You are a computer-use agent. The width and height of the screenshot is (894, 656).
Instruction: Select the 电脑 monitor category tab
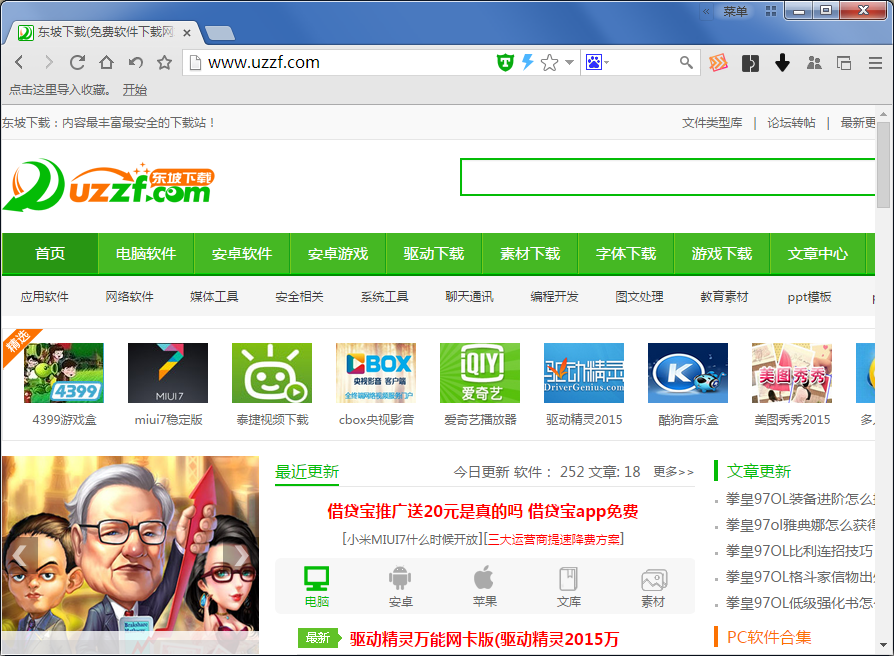click(316, 586)
